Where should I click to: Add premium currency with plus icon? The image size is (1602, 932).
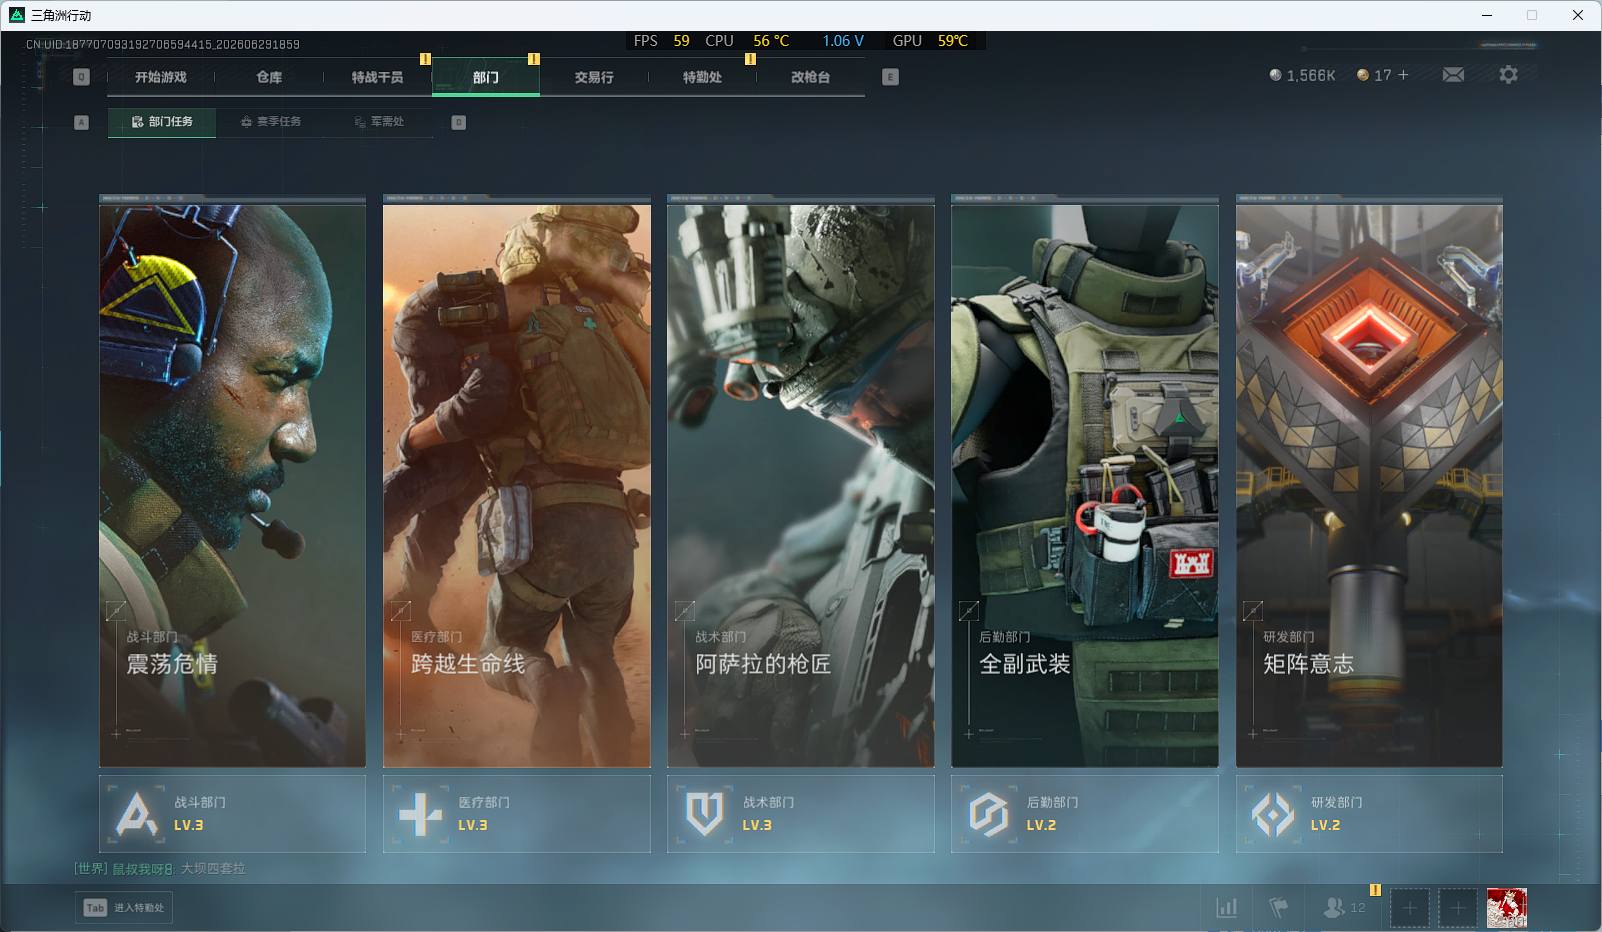click(x=1403, y=75)
